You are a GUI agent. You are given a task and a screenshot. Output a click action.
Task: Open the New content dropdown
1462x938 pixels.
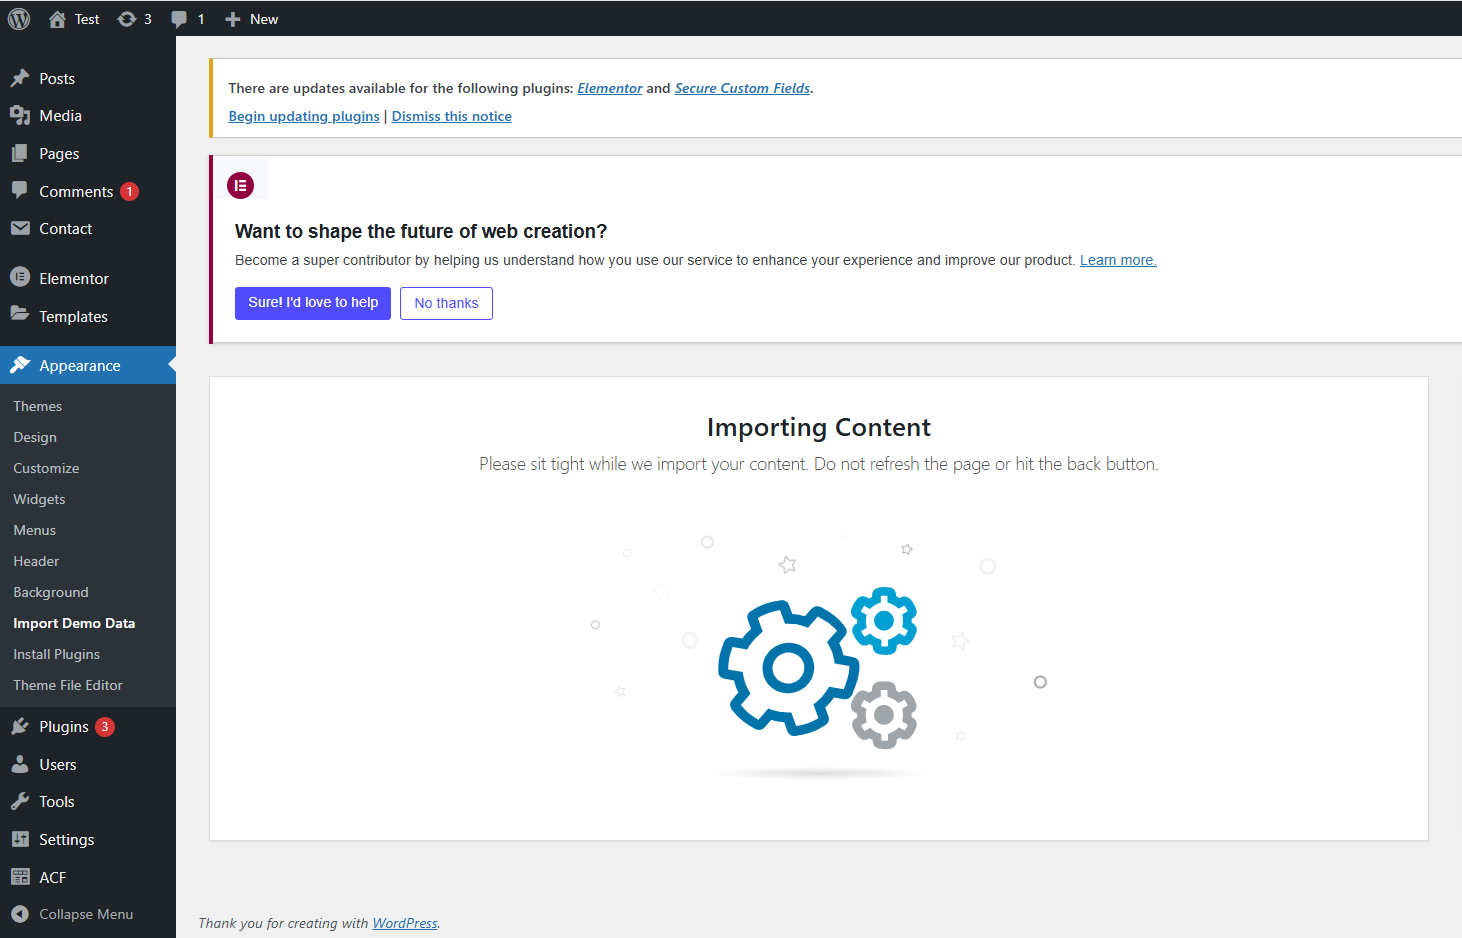252,19
